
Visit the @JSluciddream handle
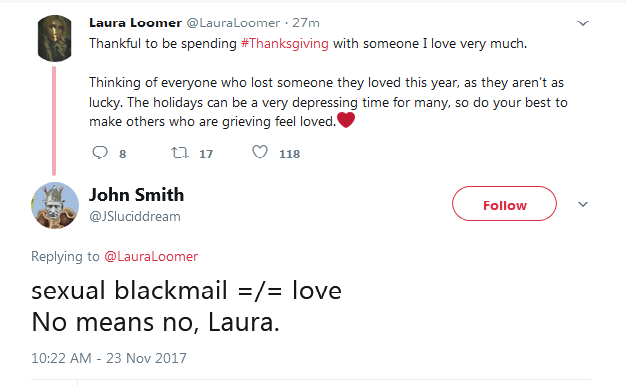135,216
